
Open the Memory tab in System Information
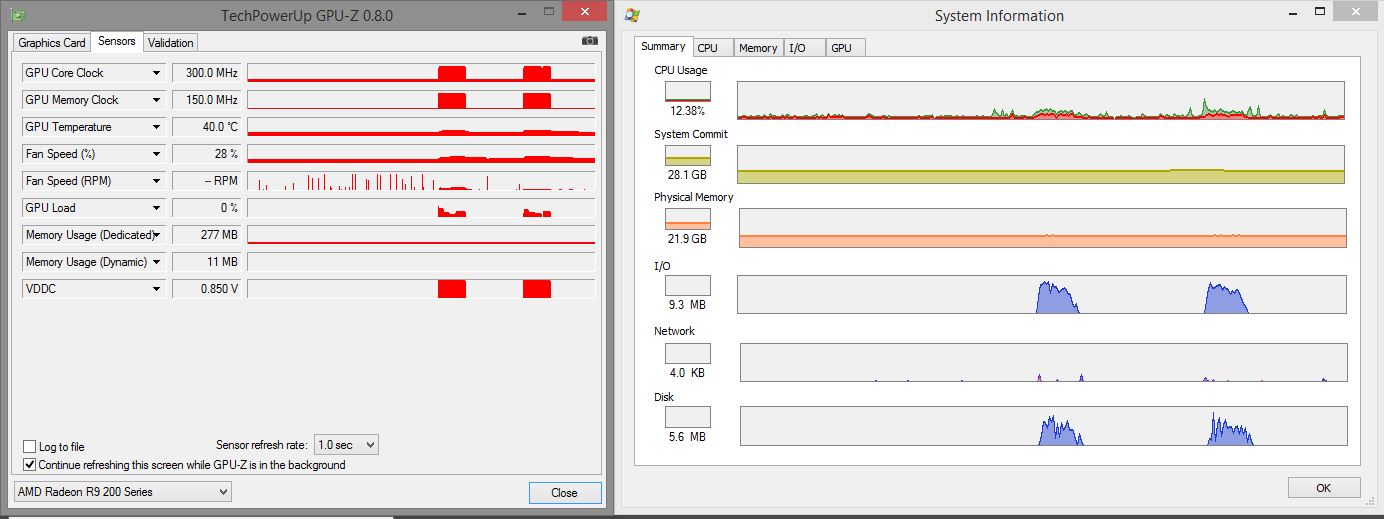pos(759,48)
